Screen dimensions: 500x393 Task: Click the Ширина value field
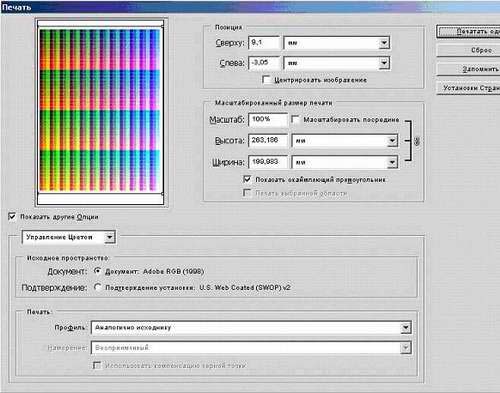(268, 162)
